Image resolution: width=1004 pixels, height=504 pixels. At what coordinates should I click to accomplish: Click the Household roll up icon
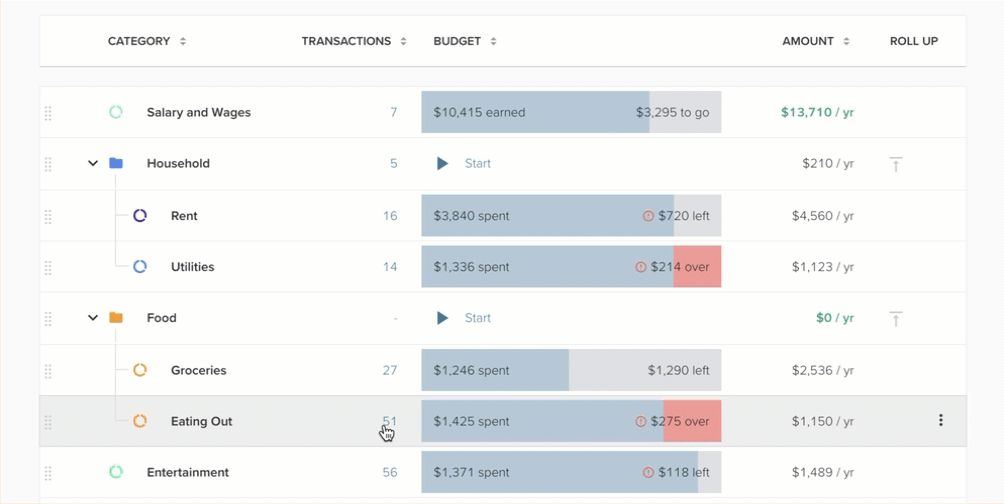(896, 164)
